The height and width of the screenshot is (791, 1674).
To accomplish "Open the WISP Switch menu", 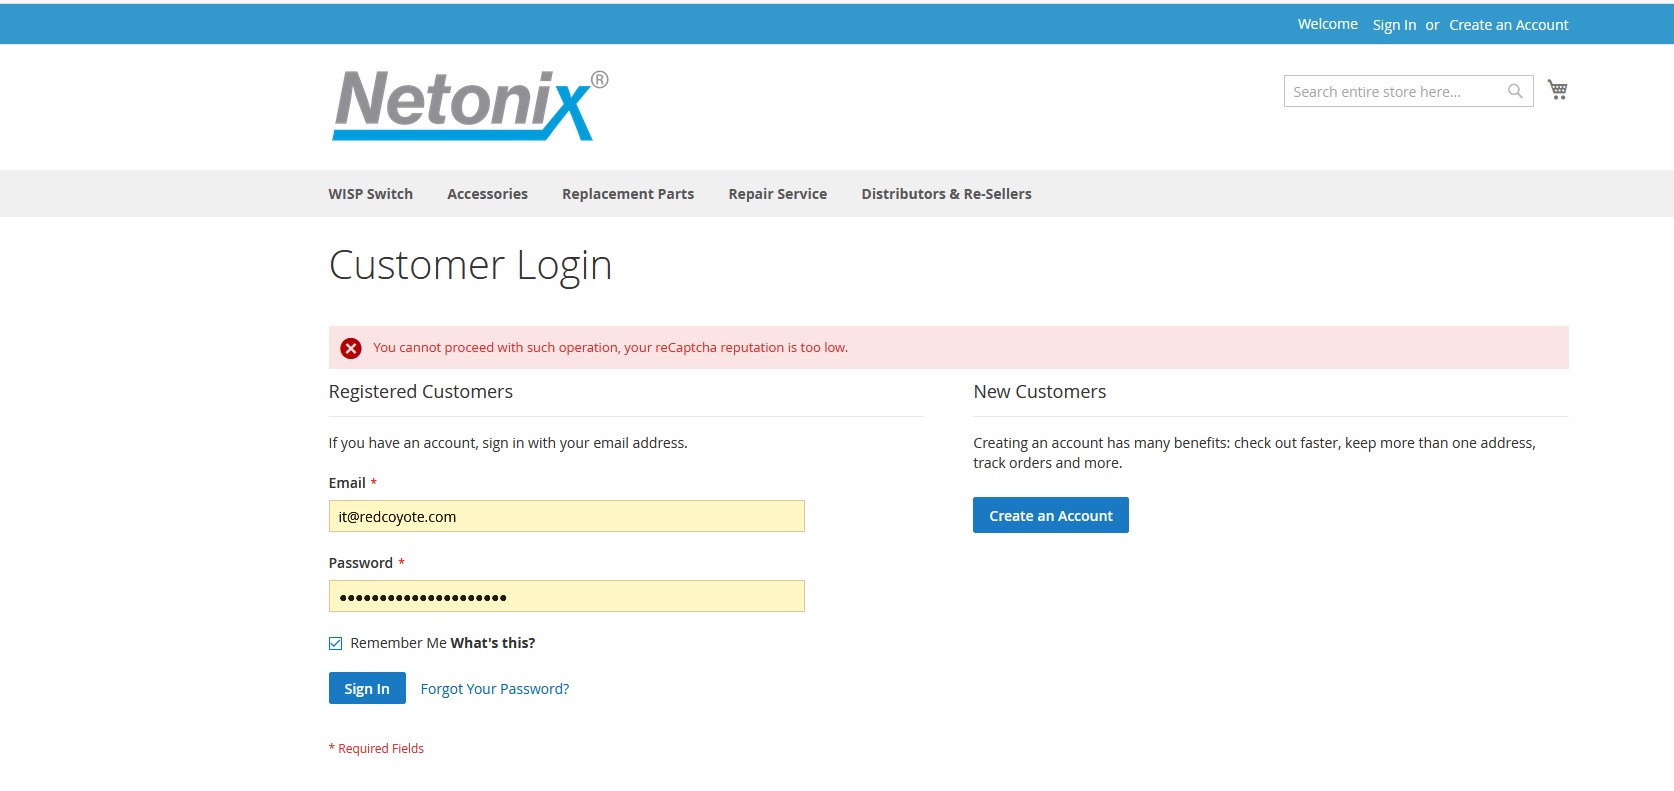I will (x=371, y=194).
